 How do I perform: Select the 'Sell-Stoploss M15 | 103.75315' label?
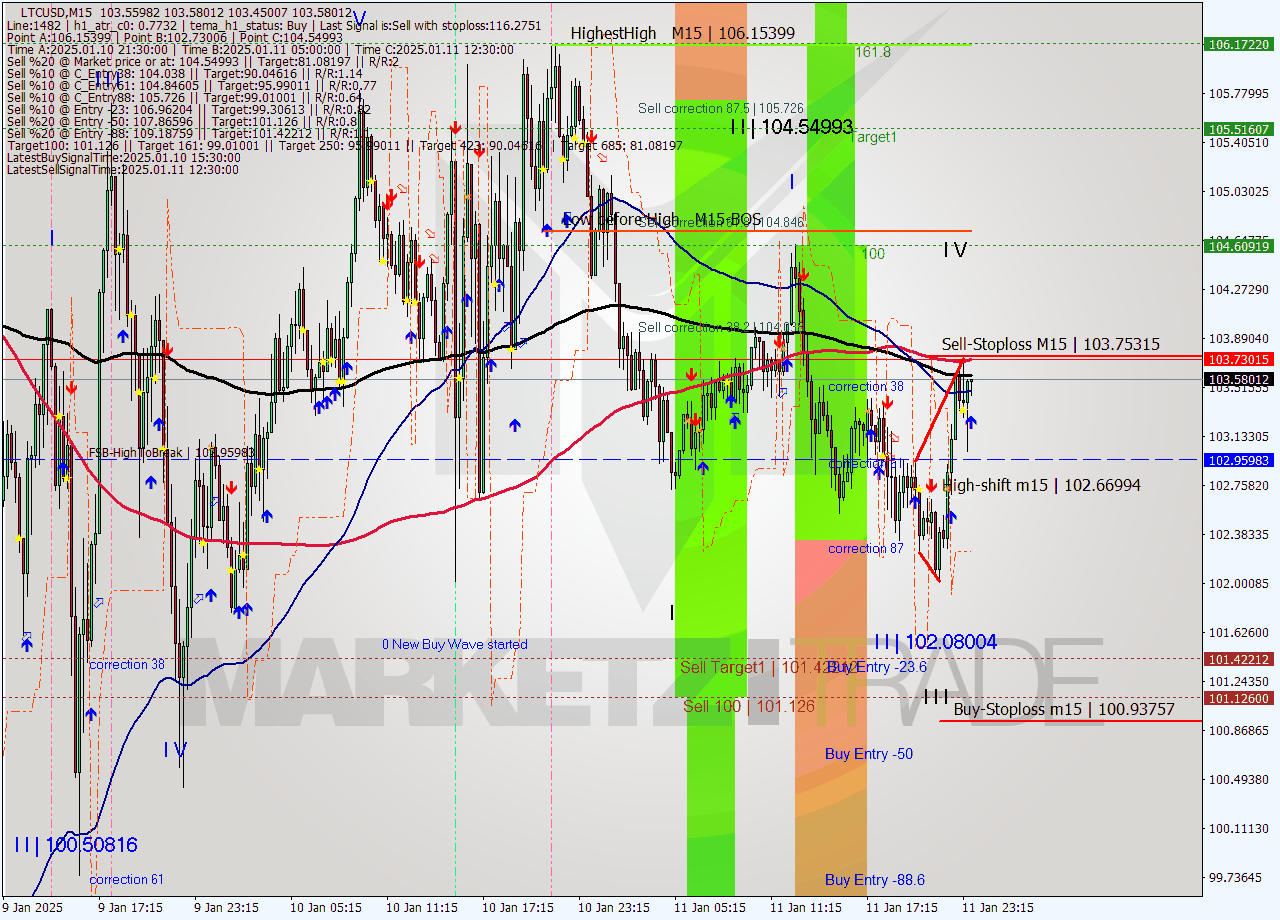click(x=1051, y=344)
